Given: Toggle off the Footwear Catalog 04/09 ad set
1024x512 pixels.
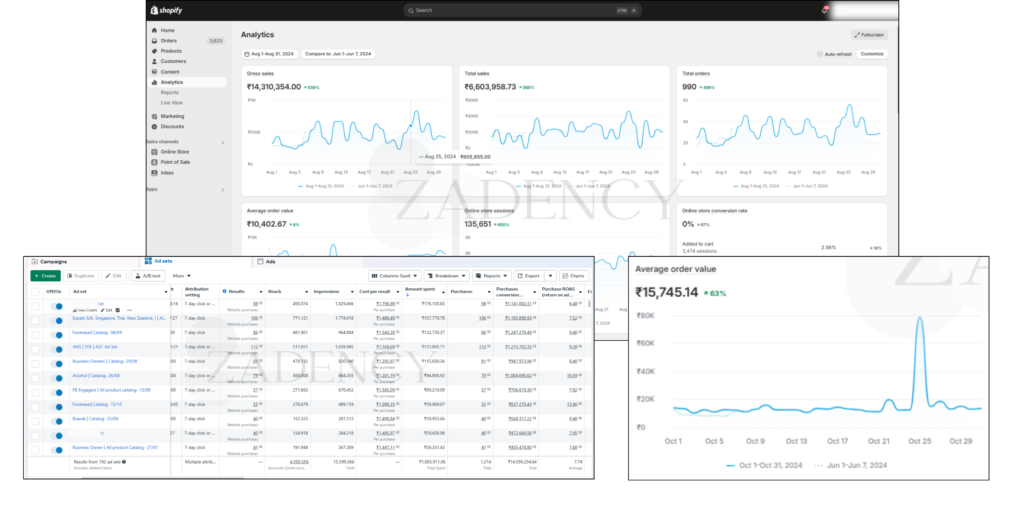Looking at the screenshot, I should [x=57, y=333].
